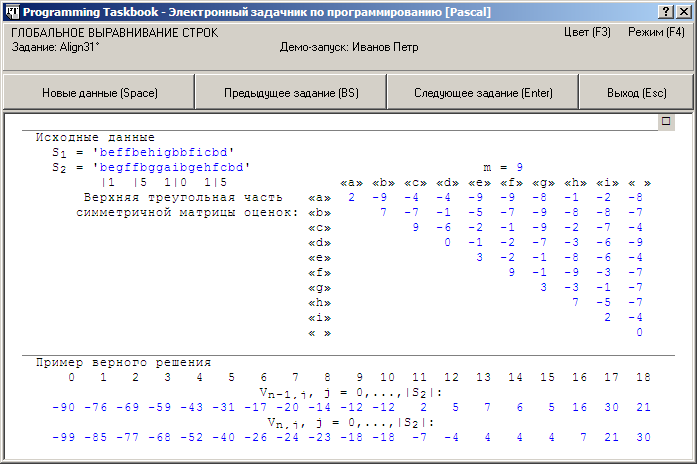This screenshot has width=697, height=464.
Task: Go to Предыдущее задание (BS)
Action: pos(290,93)
